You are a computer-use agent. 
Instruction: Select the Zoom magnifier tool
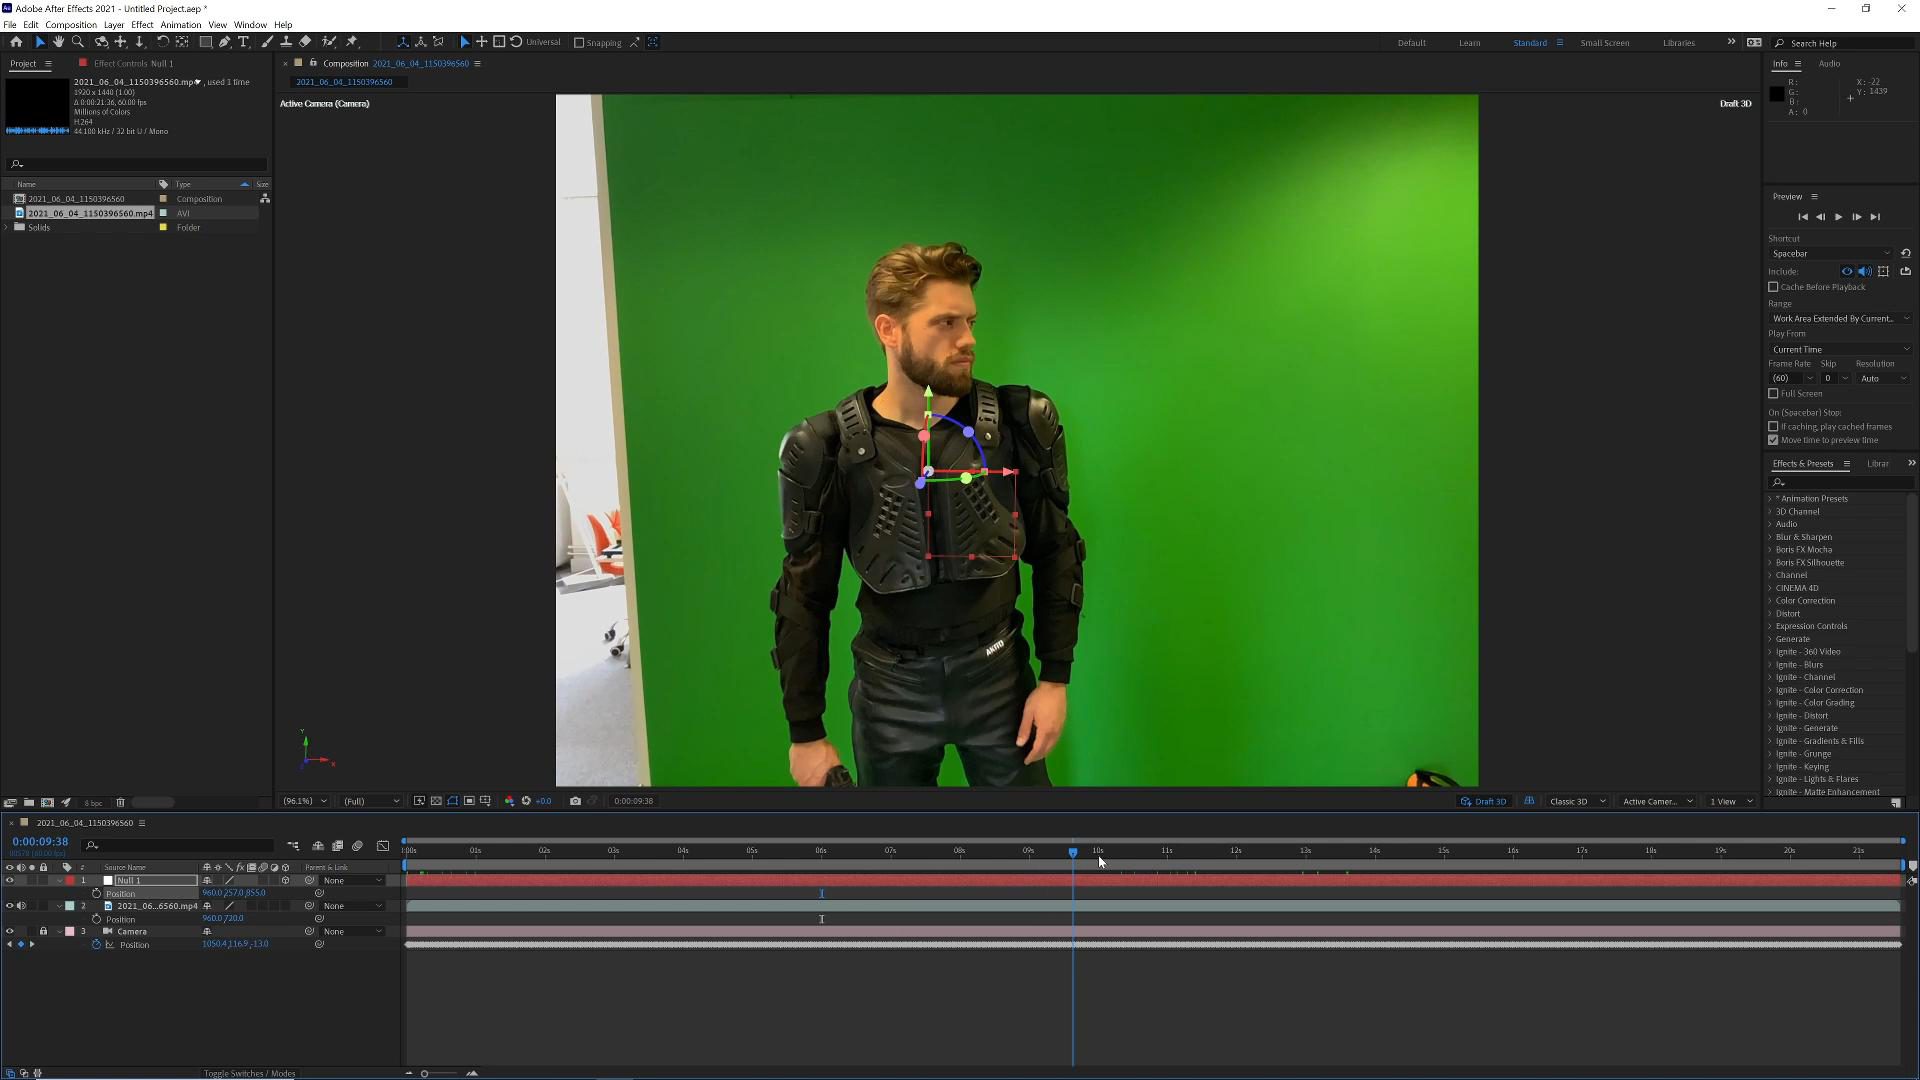(x=78, y=42)
